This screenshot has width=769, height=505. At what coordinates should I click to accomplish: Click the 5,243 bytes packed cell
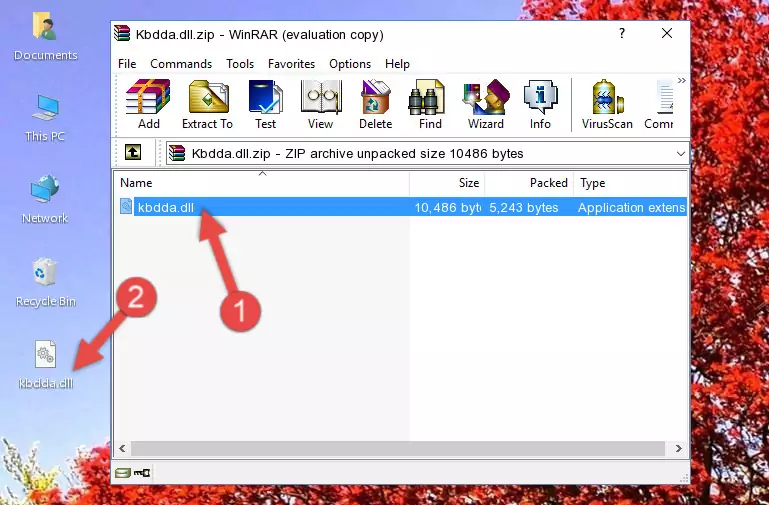524,208
